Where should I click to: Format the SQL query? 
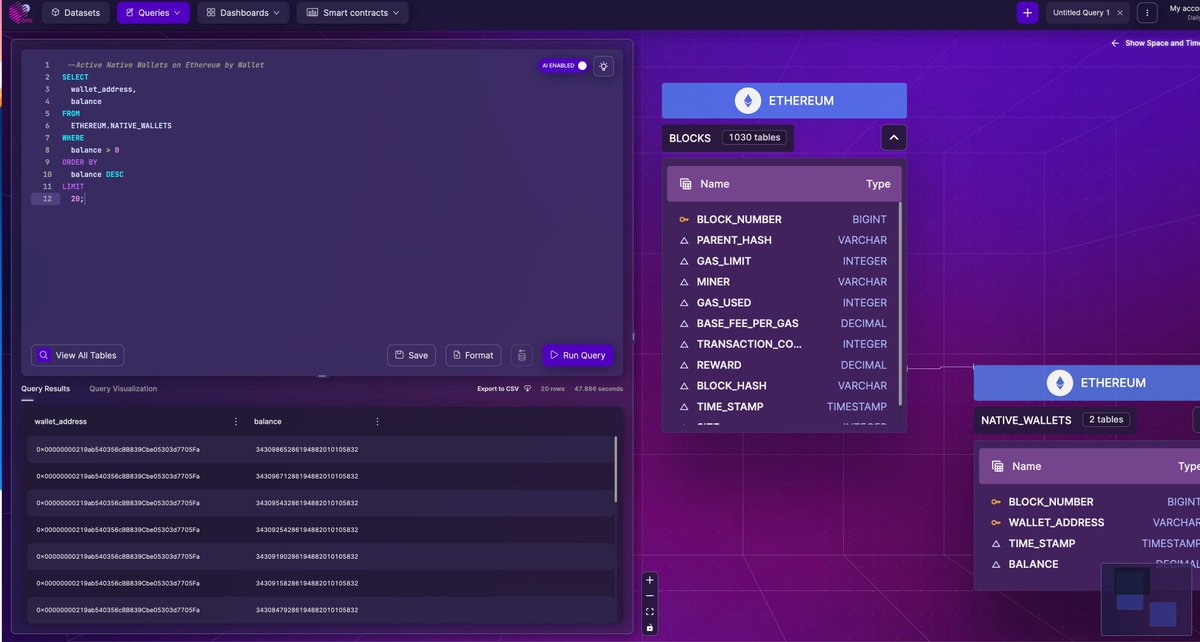pos(473,355)
